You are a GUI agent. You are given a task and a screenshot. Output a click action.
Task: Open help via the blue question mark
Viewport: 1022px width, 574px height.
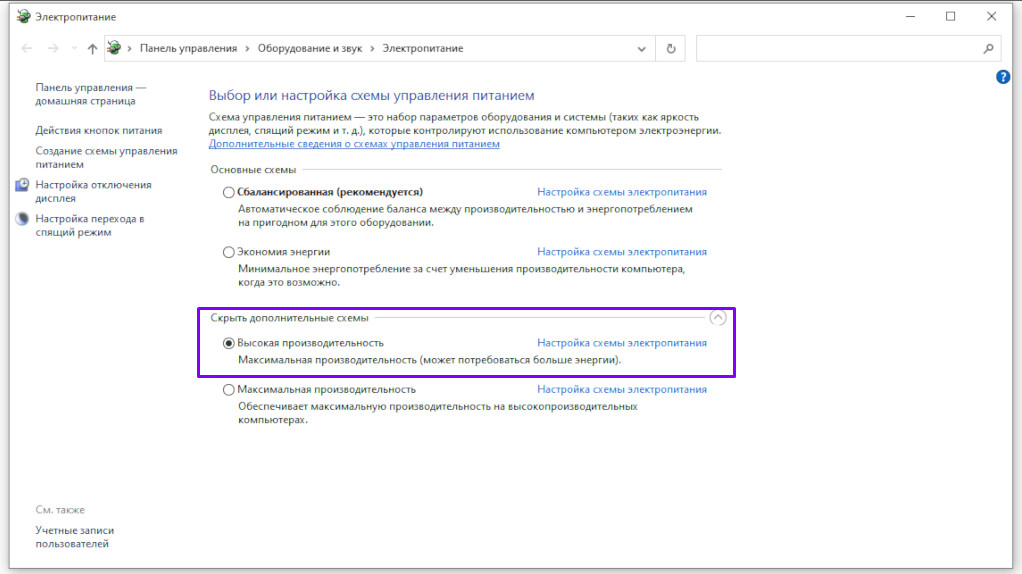click(1002, 77)
